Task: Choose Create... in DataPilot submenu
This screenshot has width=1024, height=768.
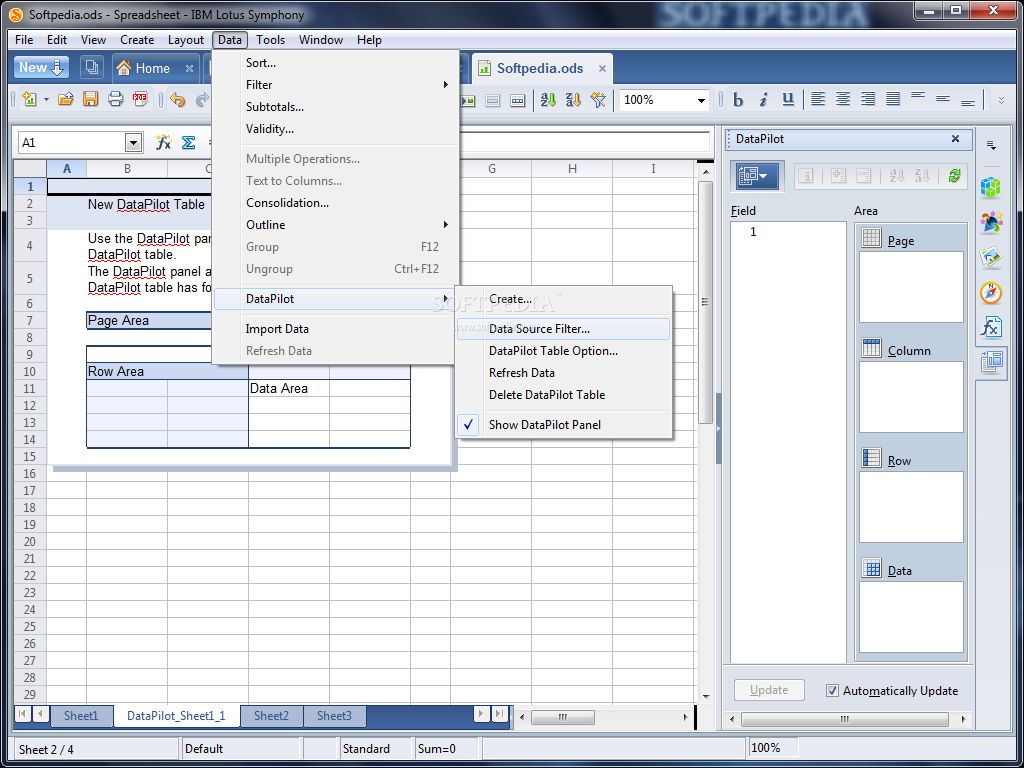Action: click(x=564, y=298)
